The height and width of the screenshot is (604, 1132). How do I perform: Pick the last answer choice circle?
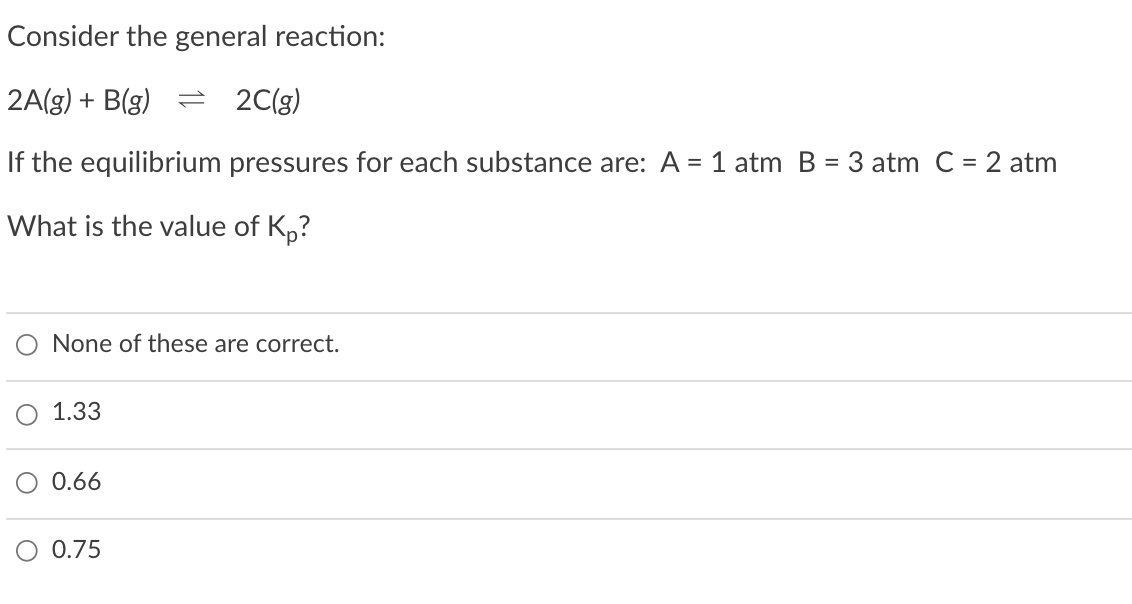point(25,549)
